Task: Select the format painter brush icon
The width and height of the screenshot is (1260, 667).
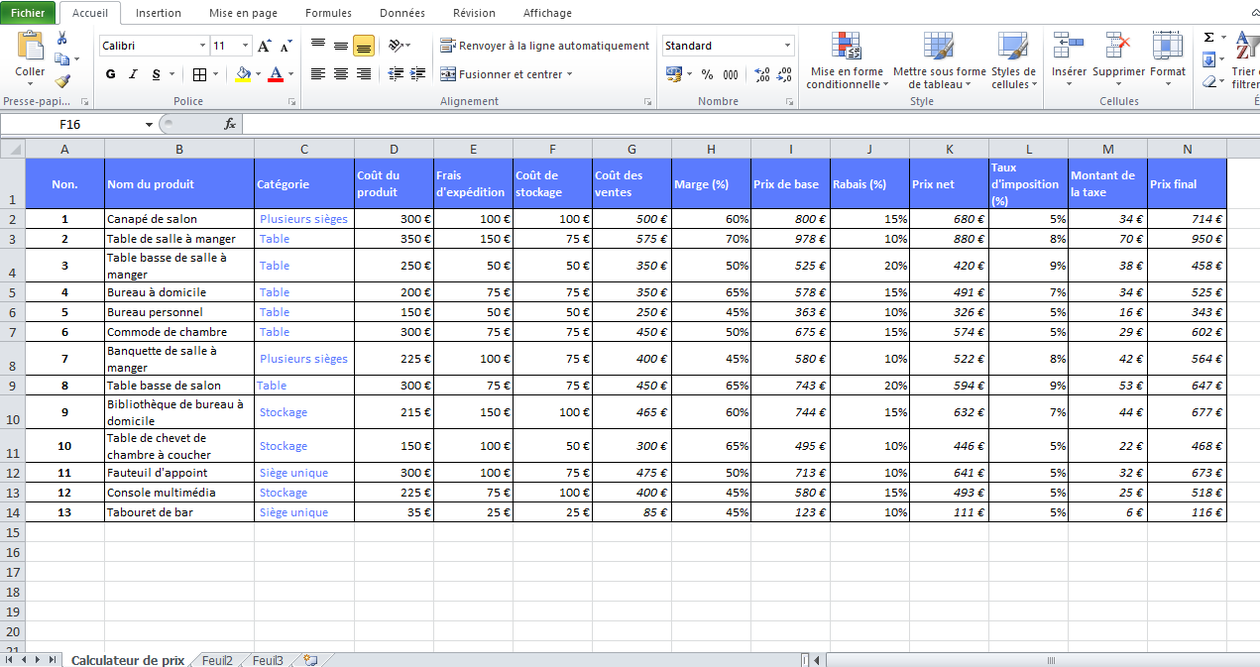Action: 62,82
